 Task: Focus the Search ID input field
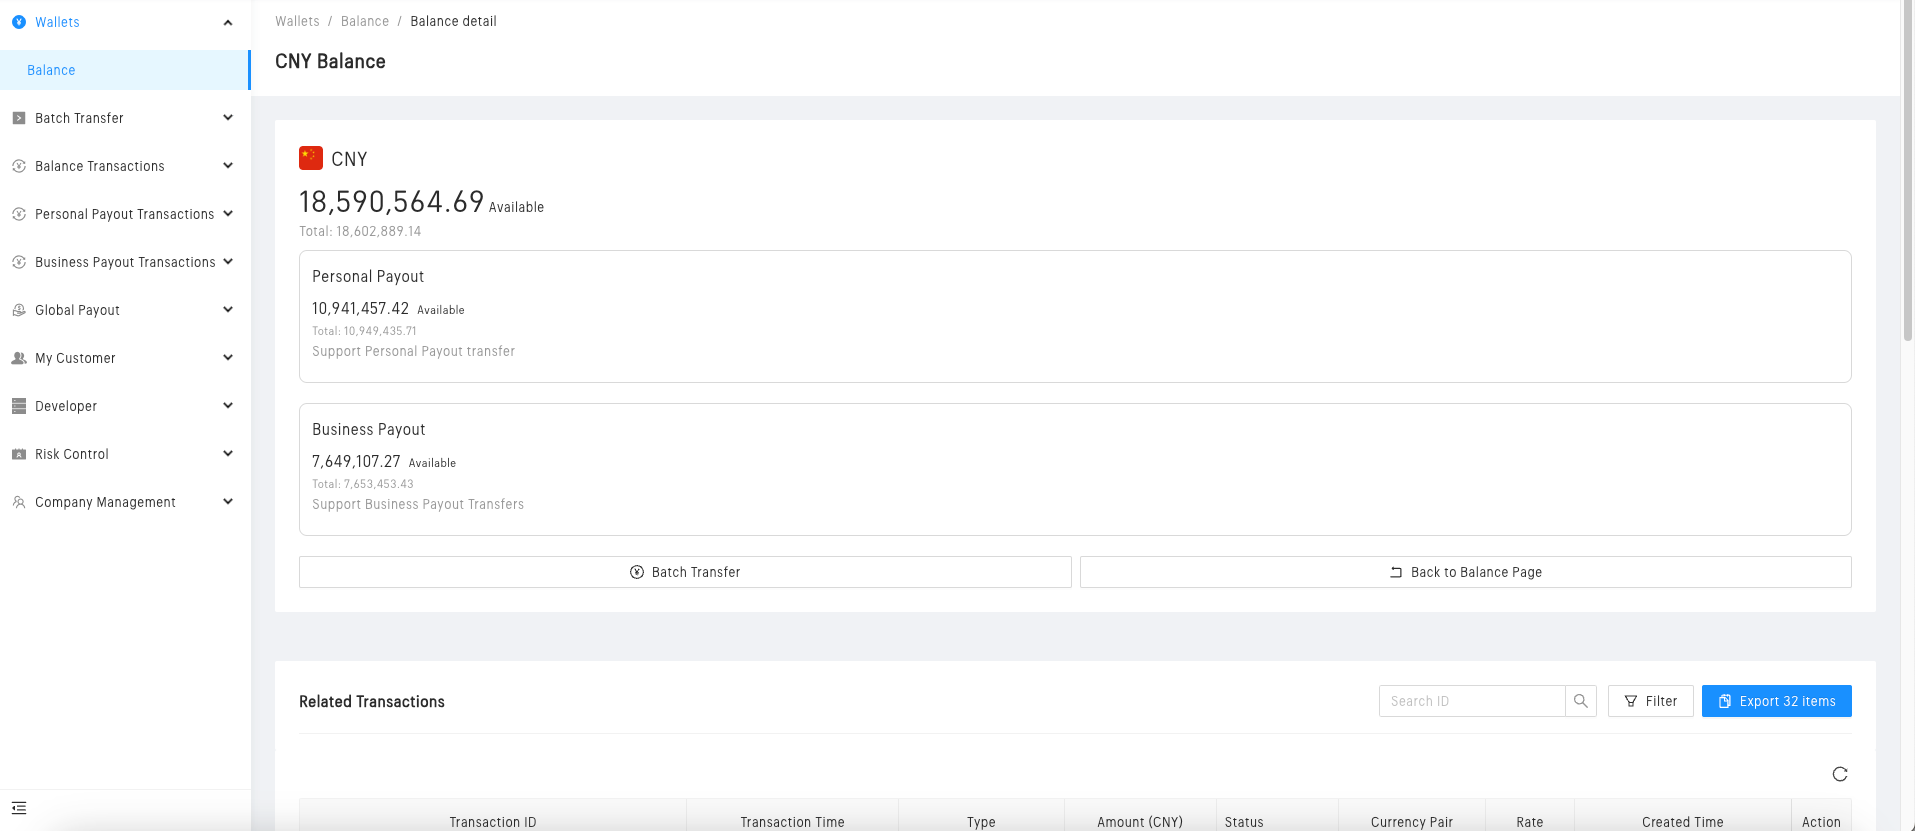coord(1472,701)
